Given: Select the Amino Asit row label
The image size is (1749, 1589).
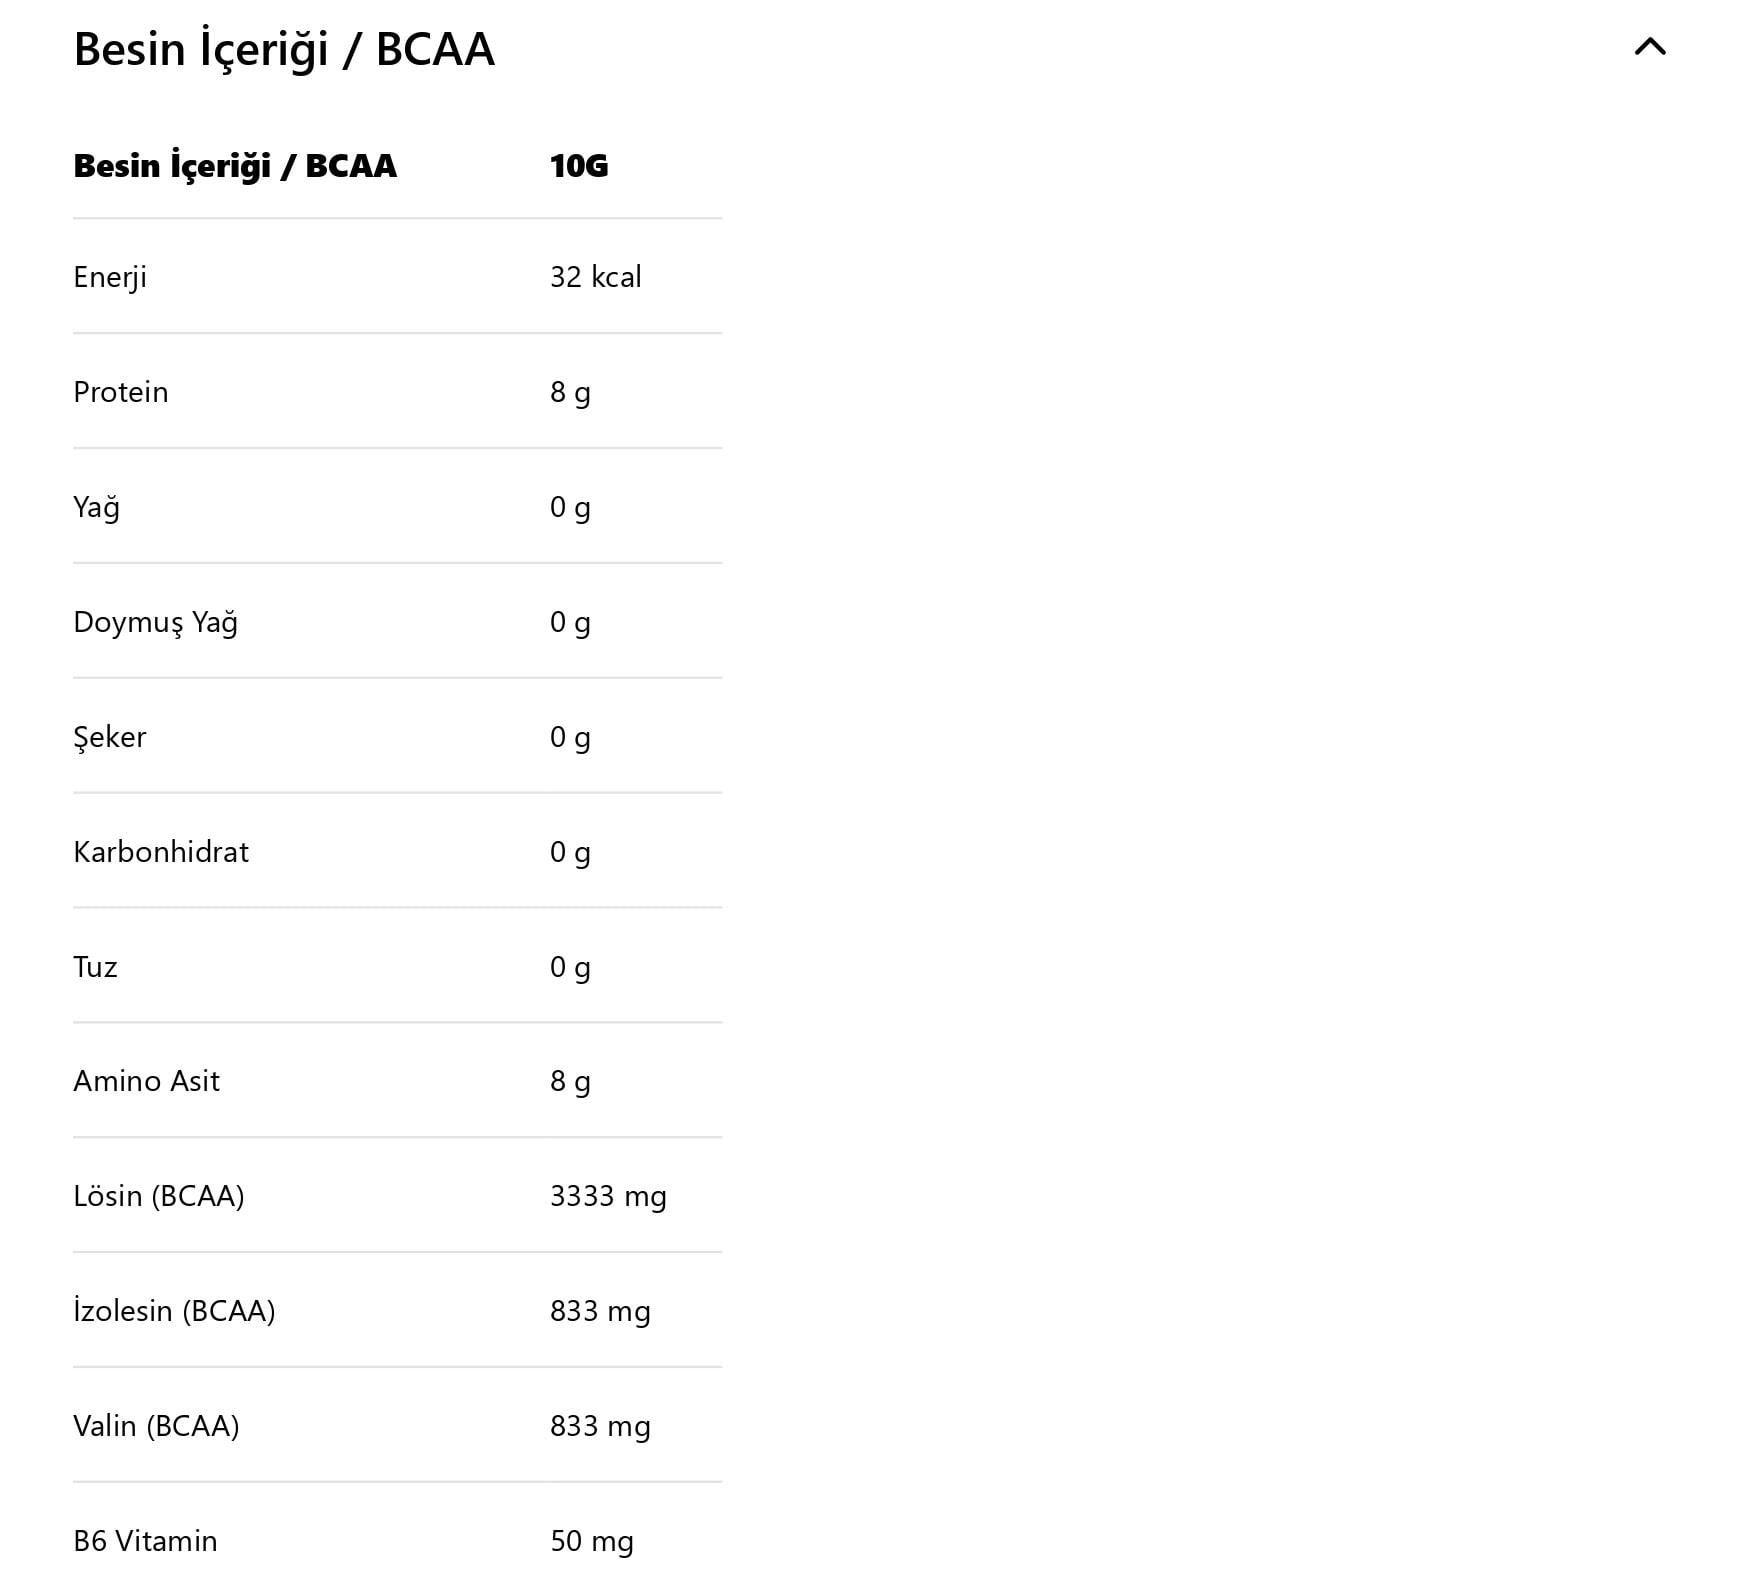Looking at the screenshot, I should 147,1081.
